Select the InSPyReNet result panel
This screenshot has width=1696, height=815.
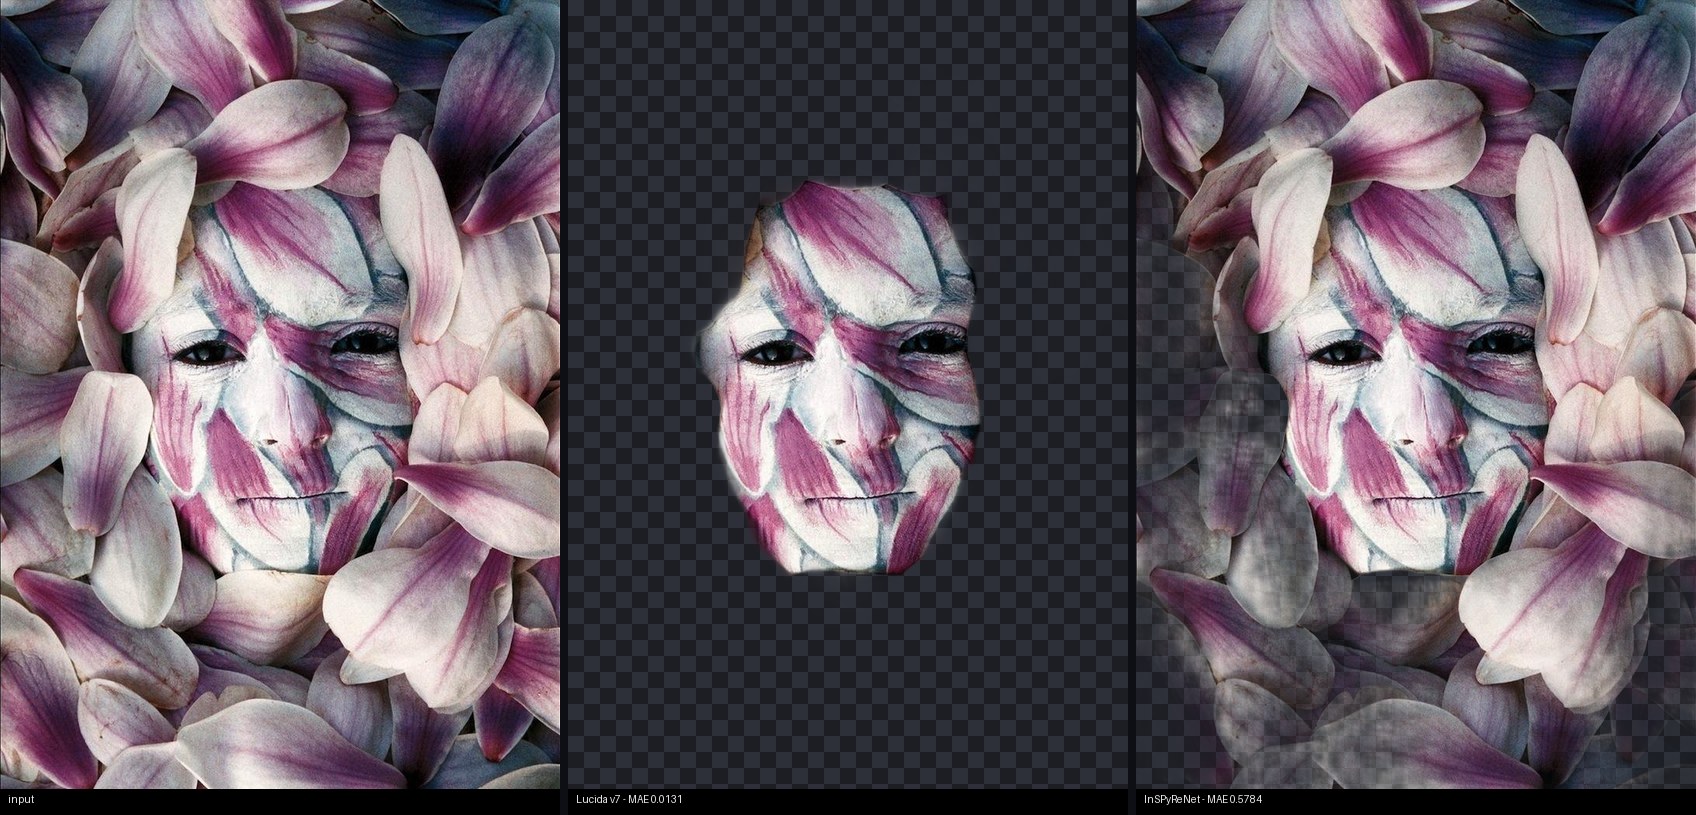point(1416,394)
